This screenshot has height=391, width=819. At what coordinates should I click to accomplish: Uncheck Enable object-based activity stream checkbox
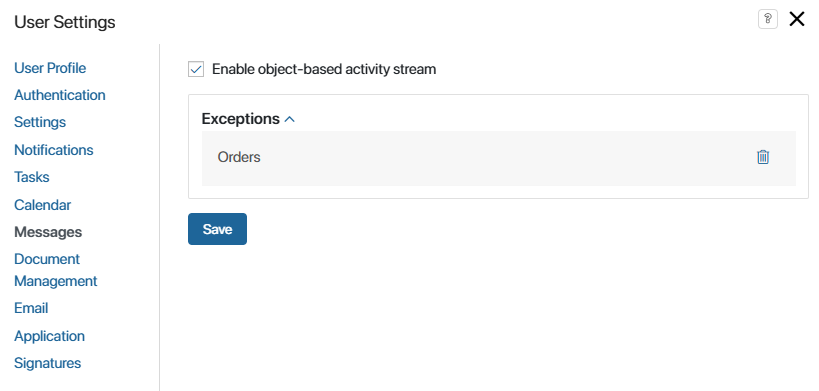196,69
